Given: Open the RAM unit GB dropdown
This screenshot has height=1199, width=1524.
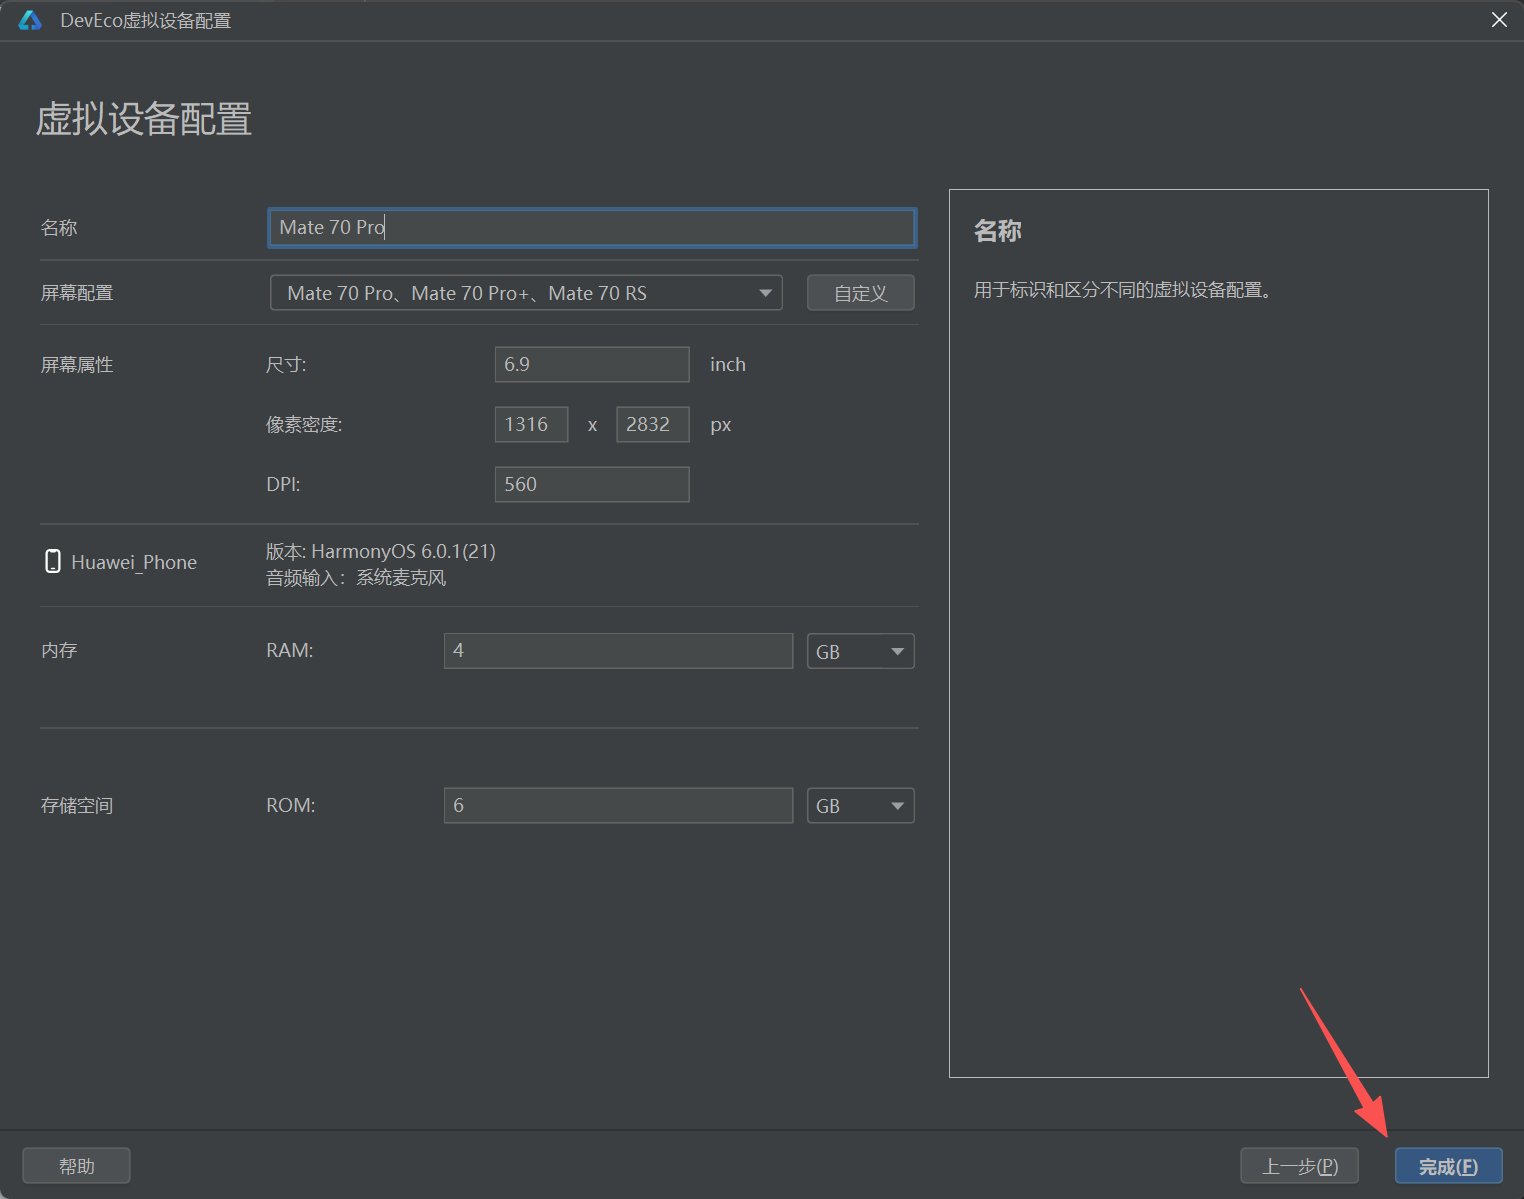Looking at the screenshot, I should pyautogui.click(x=861, y=651).
